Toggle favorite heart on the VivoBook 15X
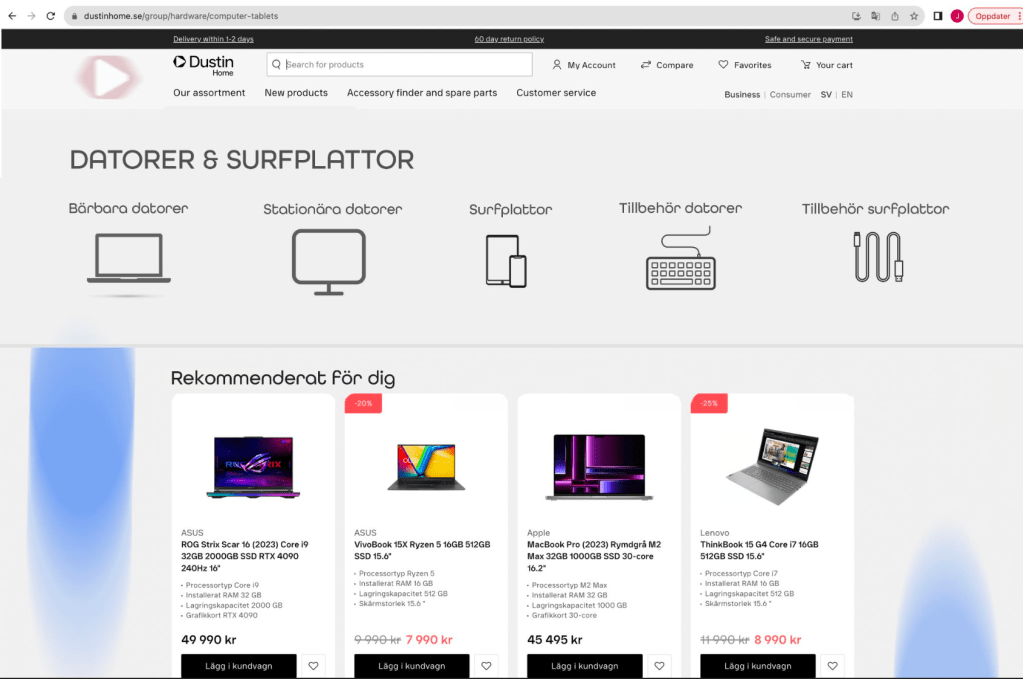 tap(486, 666)
